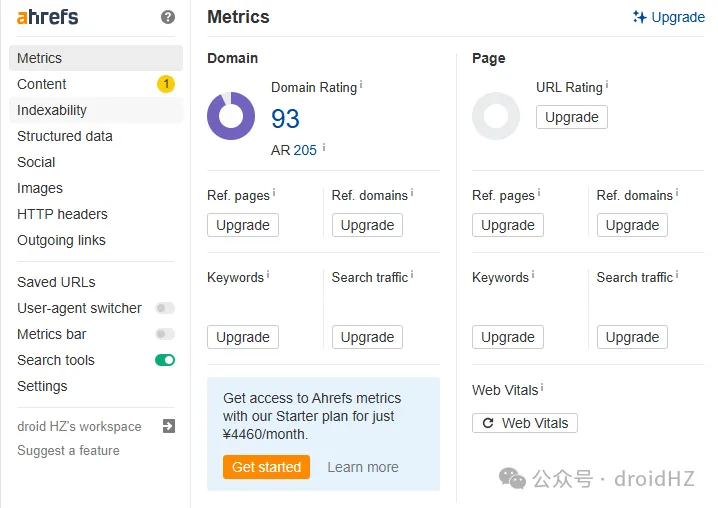Click the workspace sign-out arrow icon
718x508 pixels.
[168, 426]
